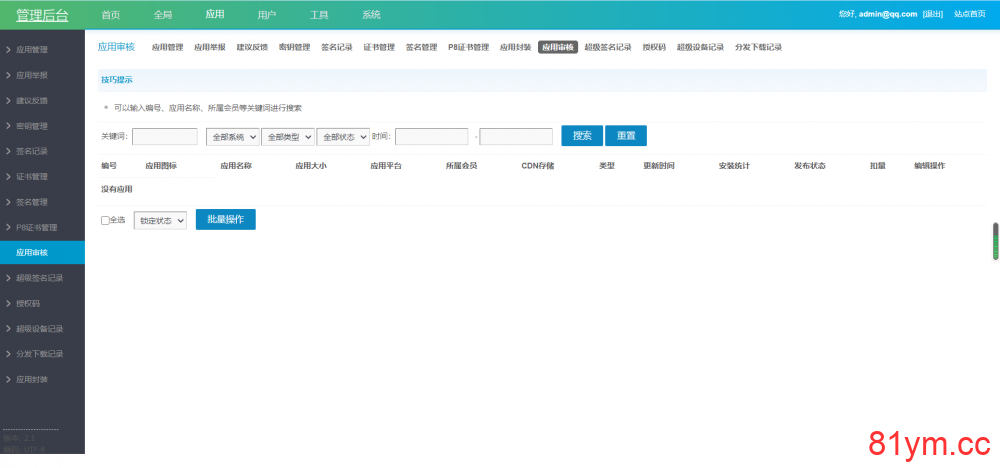
Task: Open the 全部类型 type dropdown
Action: tap(288, 136)
